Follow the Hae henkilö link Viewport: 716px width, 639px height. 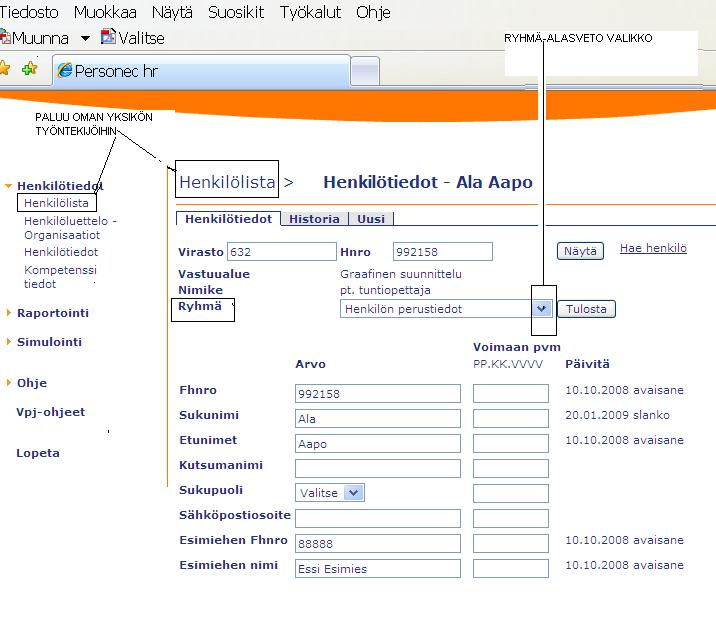[653, 248]
